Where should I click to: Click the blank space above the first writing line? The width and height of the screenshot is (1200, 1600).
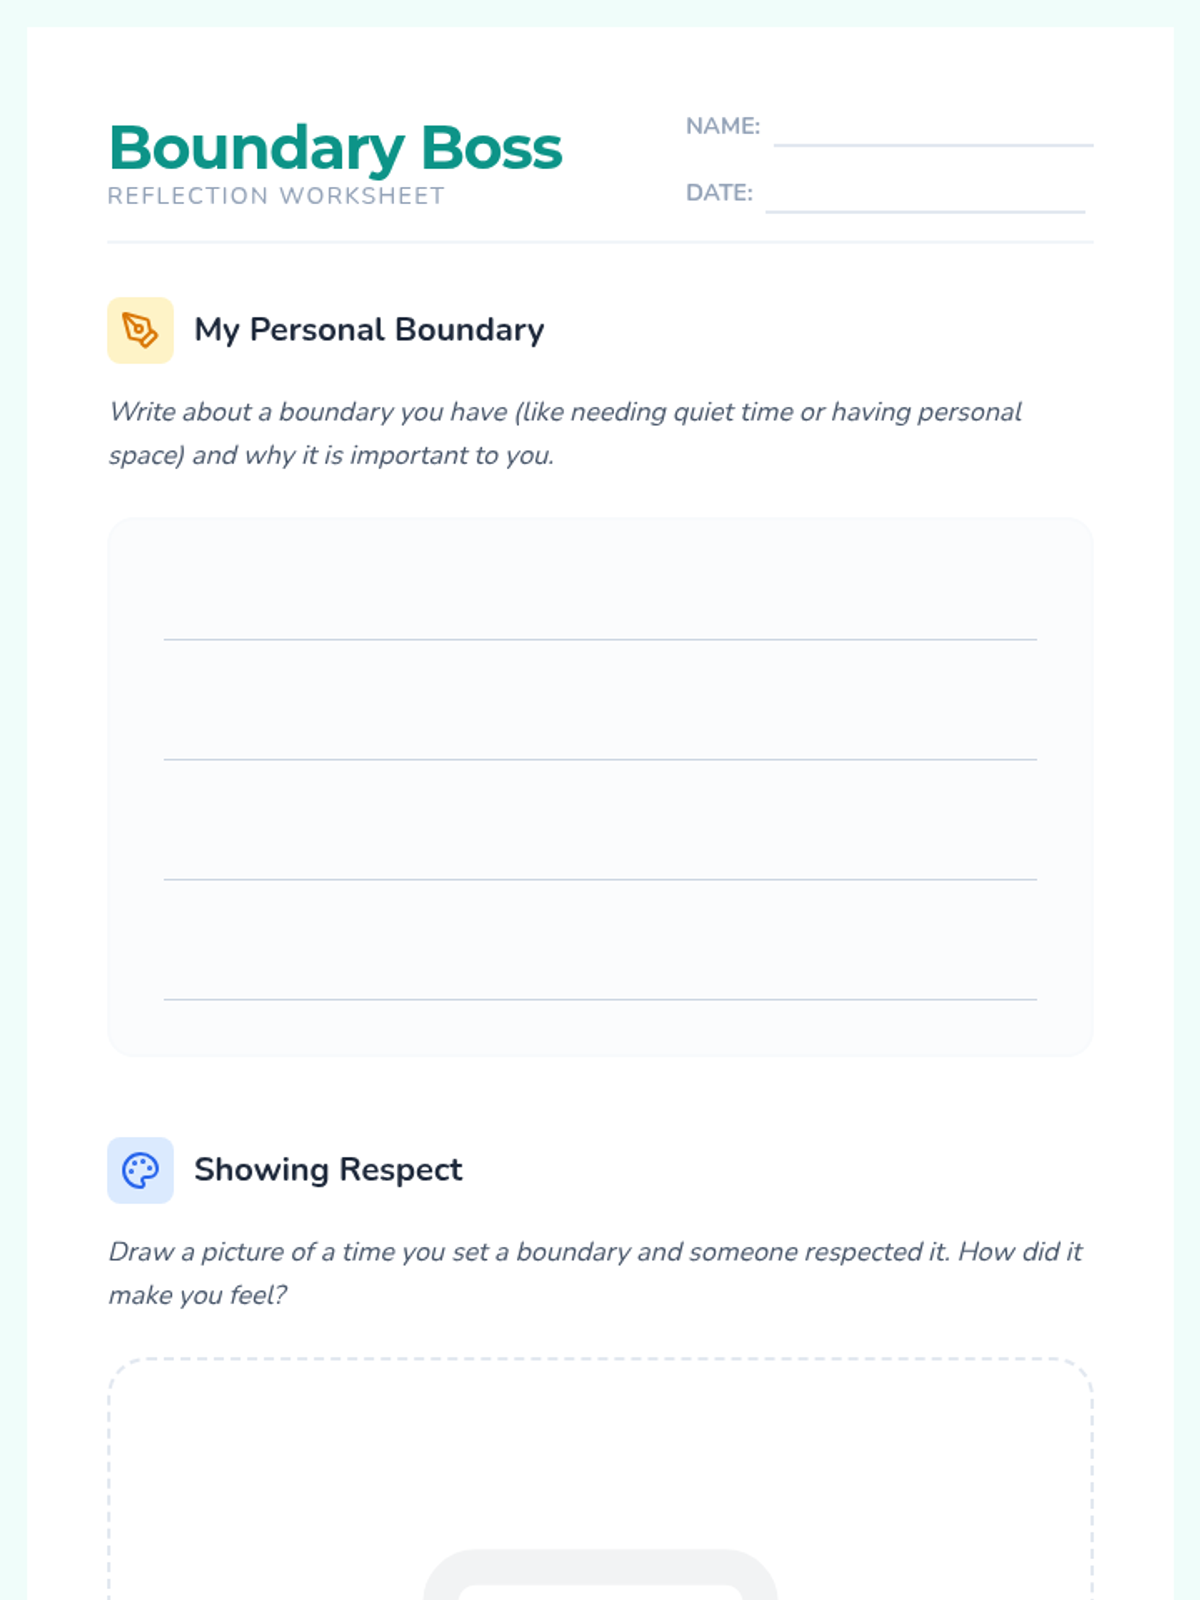pos(600,580)
